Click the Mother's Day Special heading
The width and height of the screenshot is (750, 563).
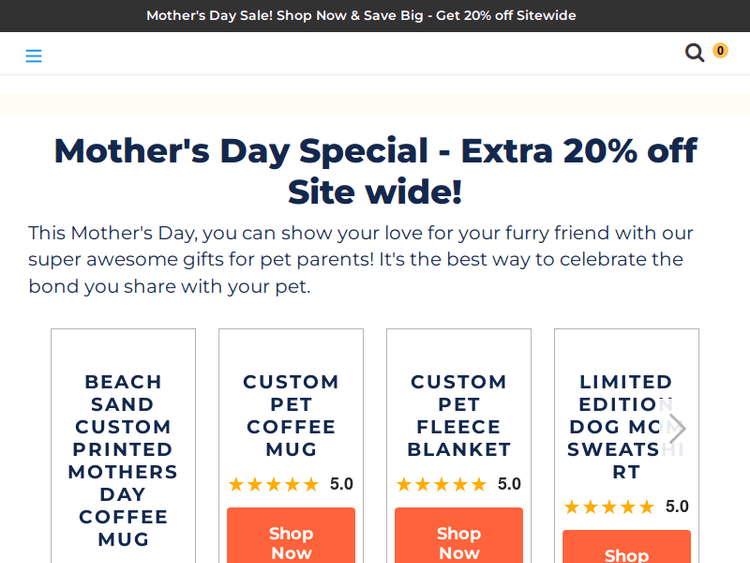(x=375, y=170)
